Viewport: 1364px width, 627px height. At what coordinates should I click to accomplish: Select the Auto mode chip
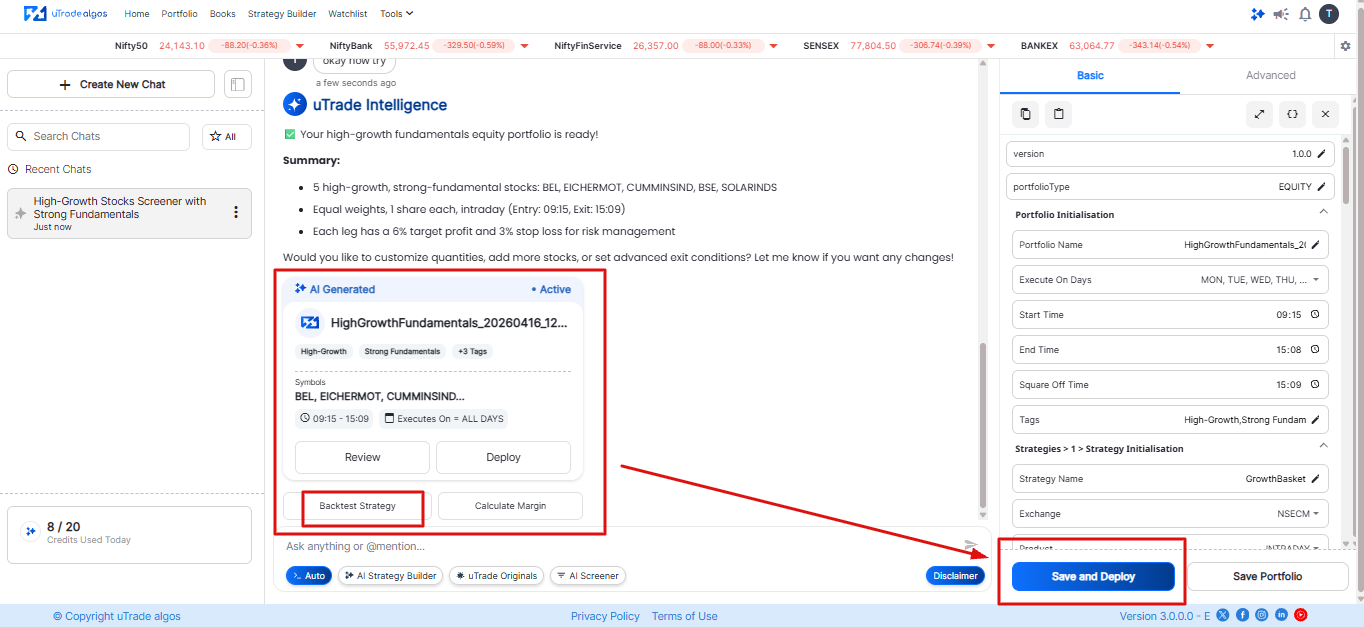[x=309, y=576]
